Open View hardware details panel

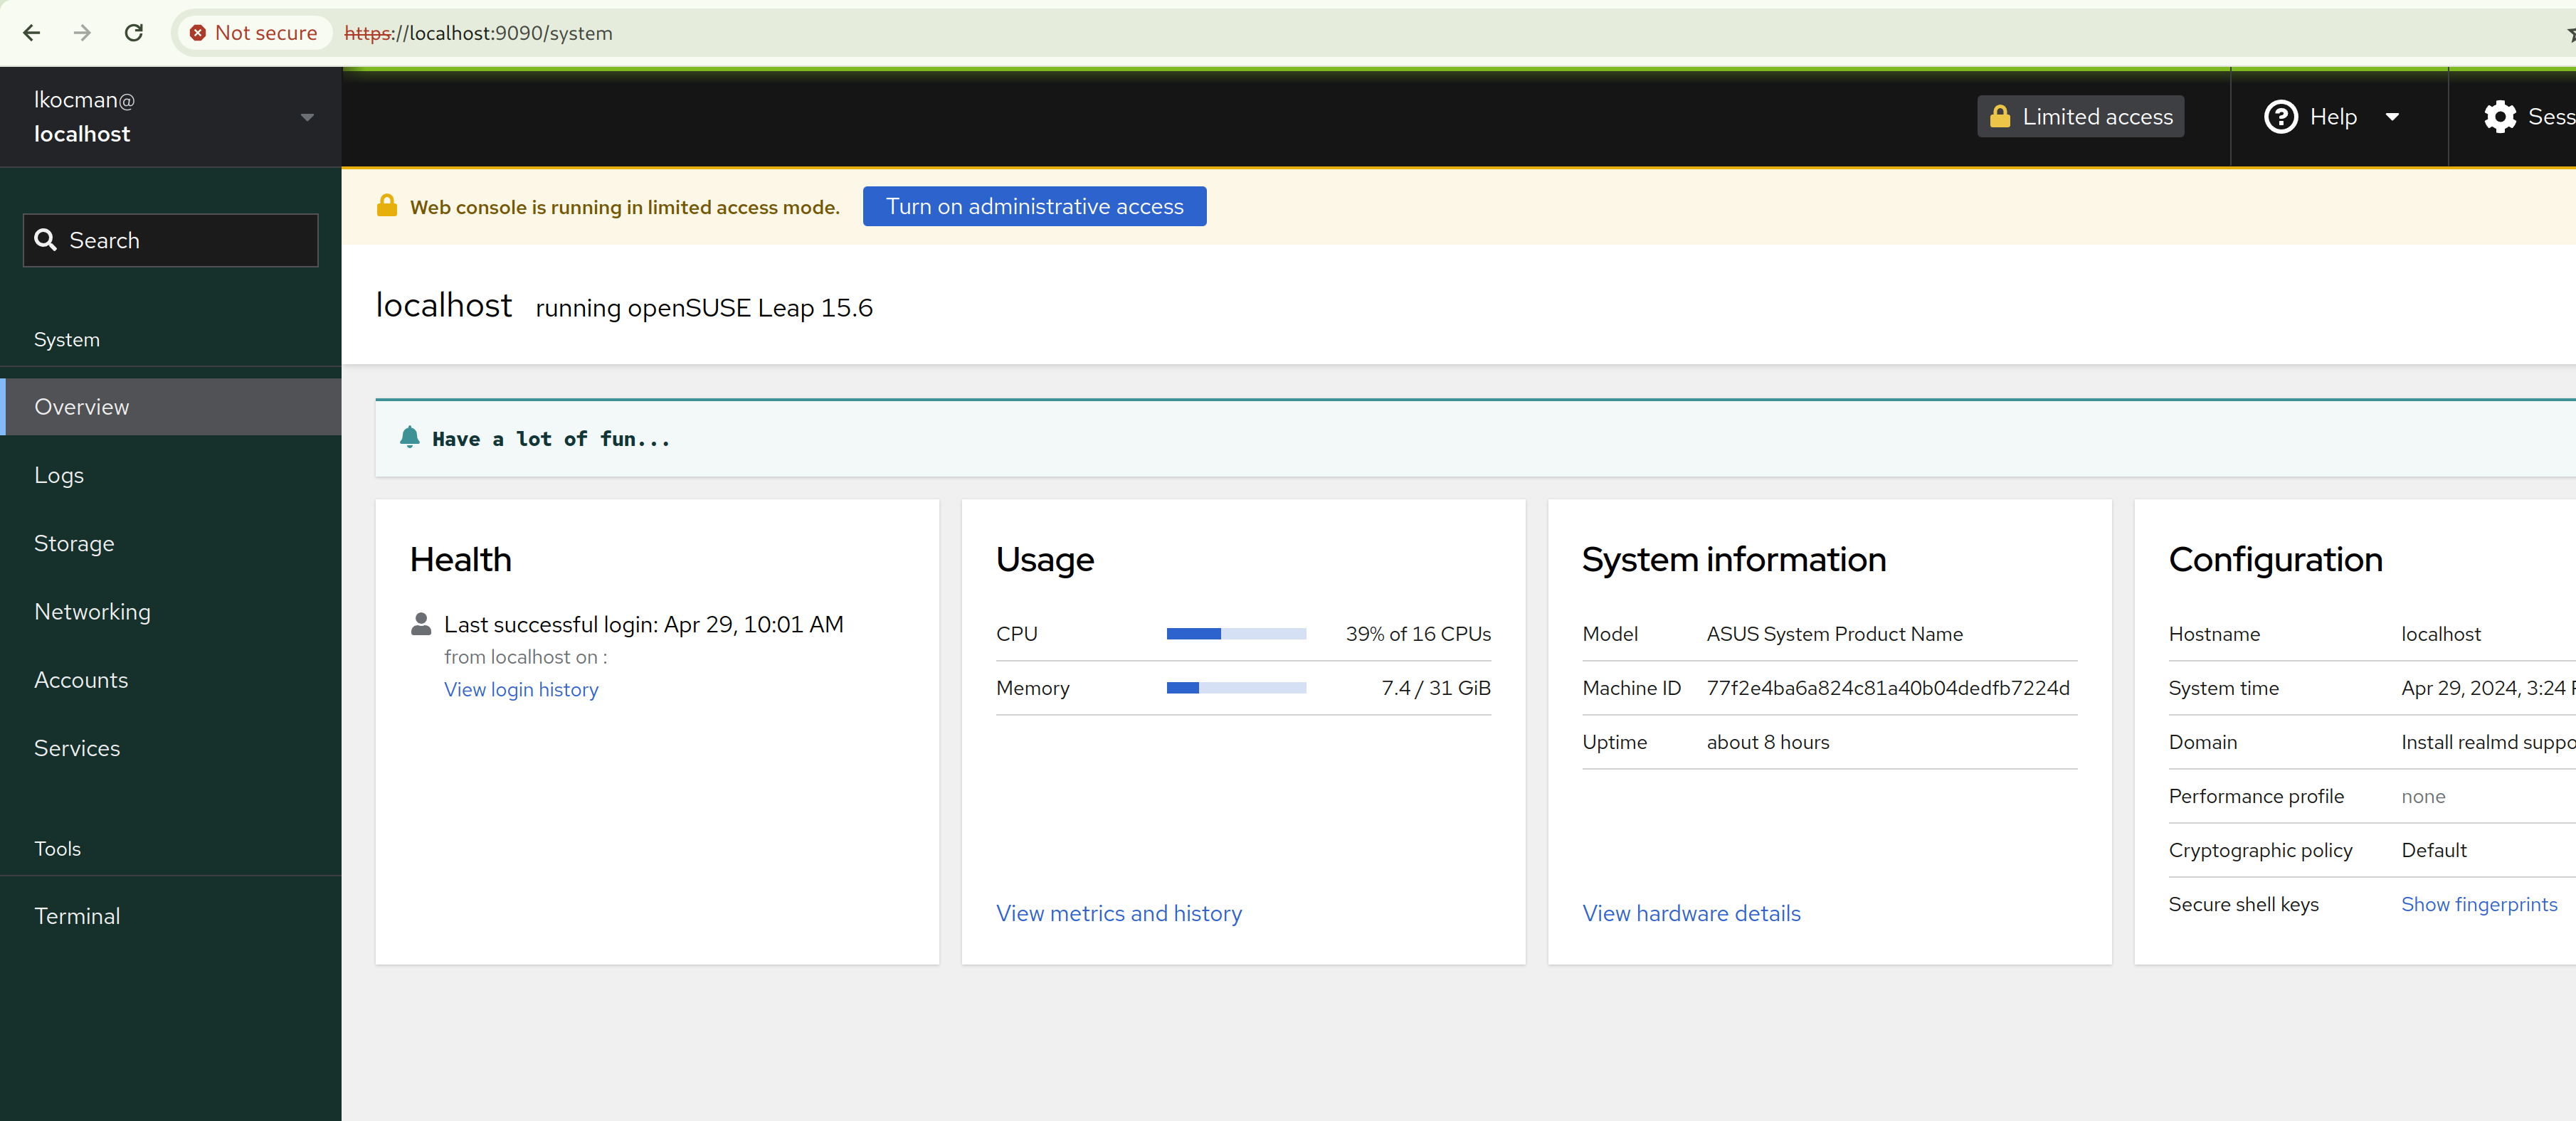(1691, 913)
